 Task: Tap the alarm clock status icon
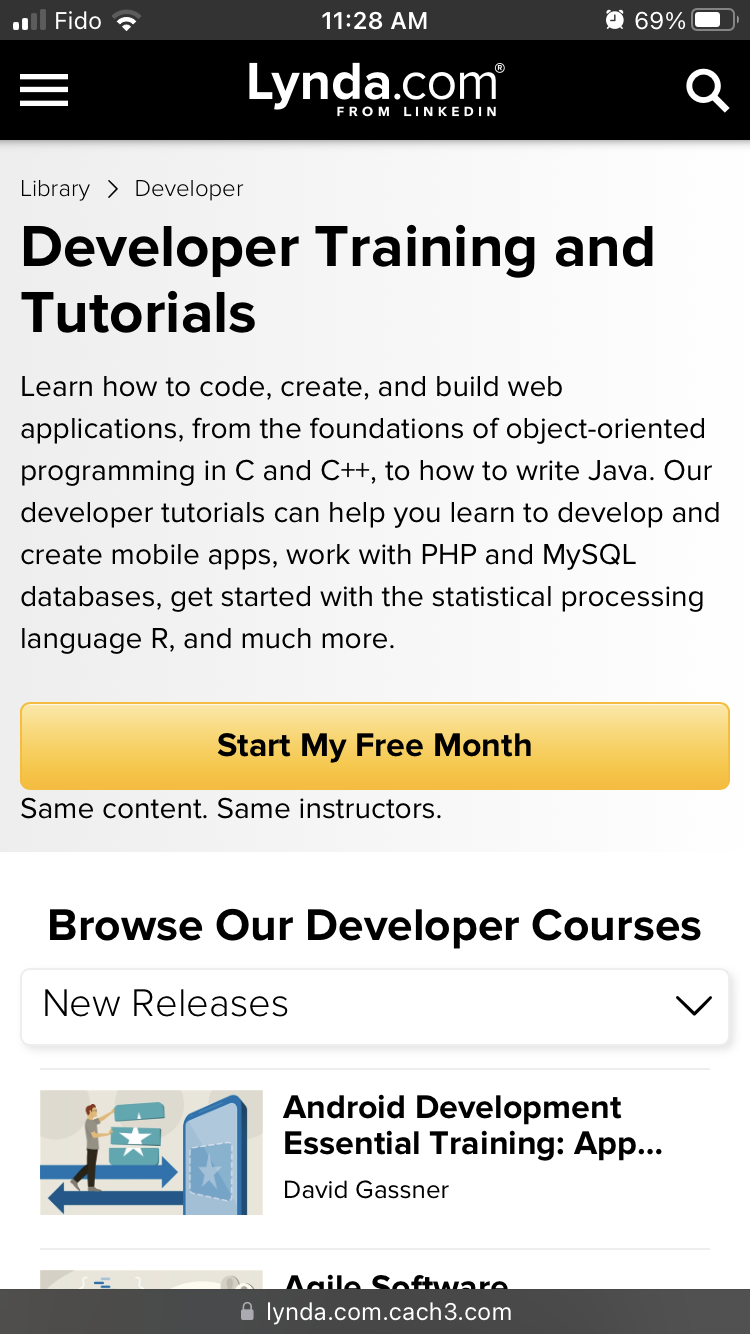coord(614,20)
